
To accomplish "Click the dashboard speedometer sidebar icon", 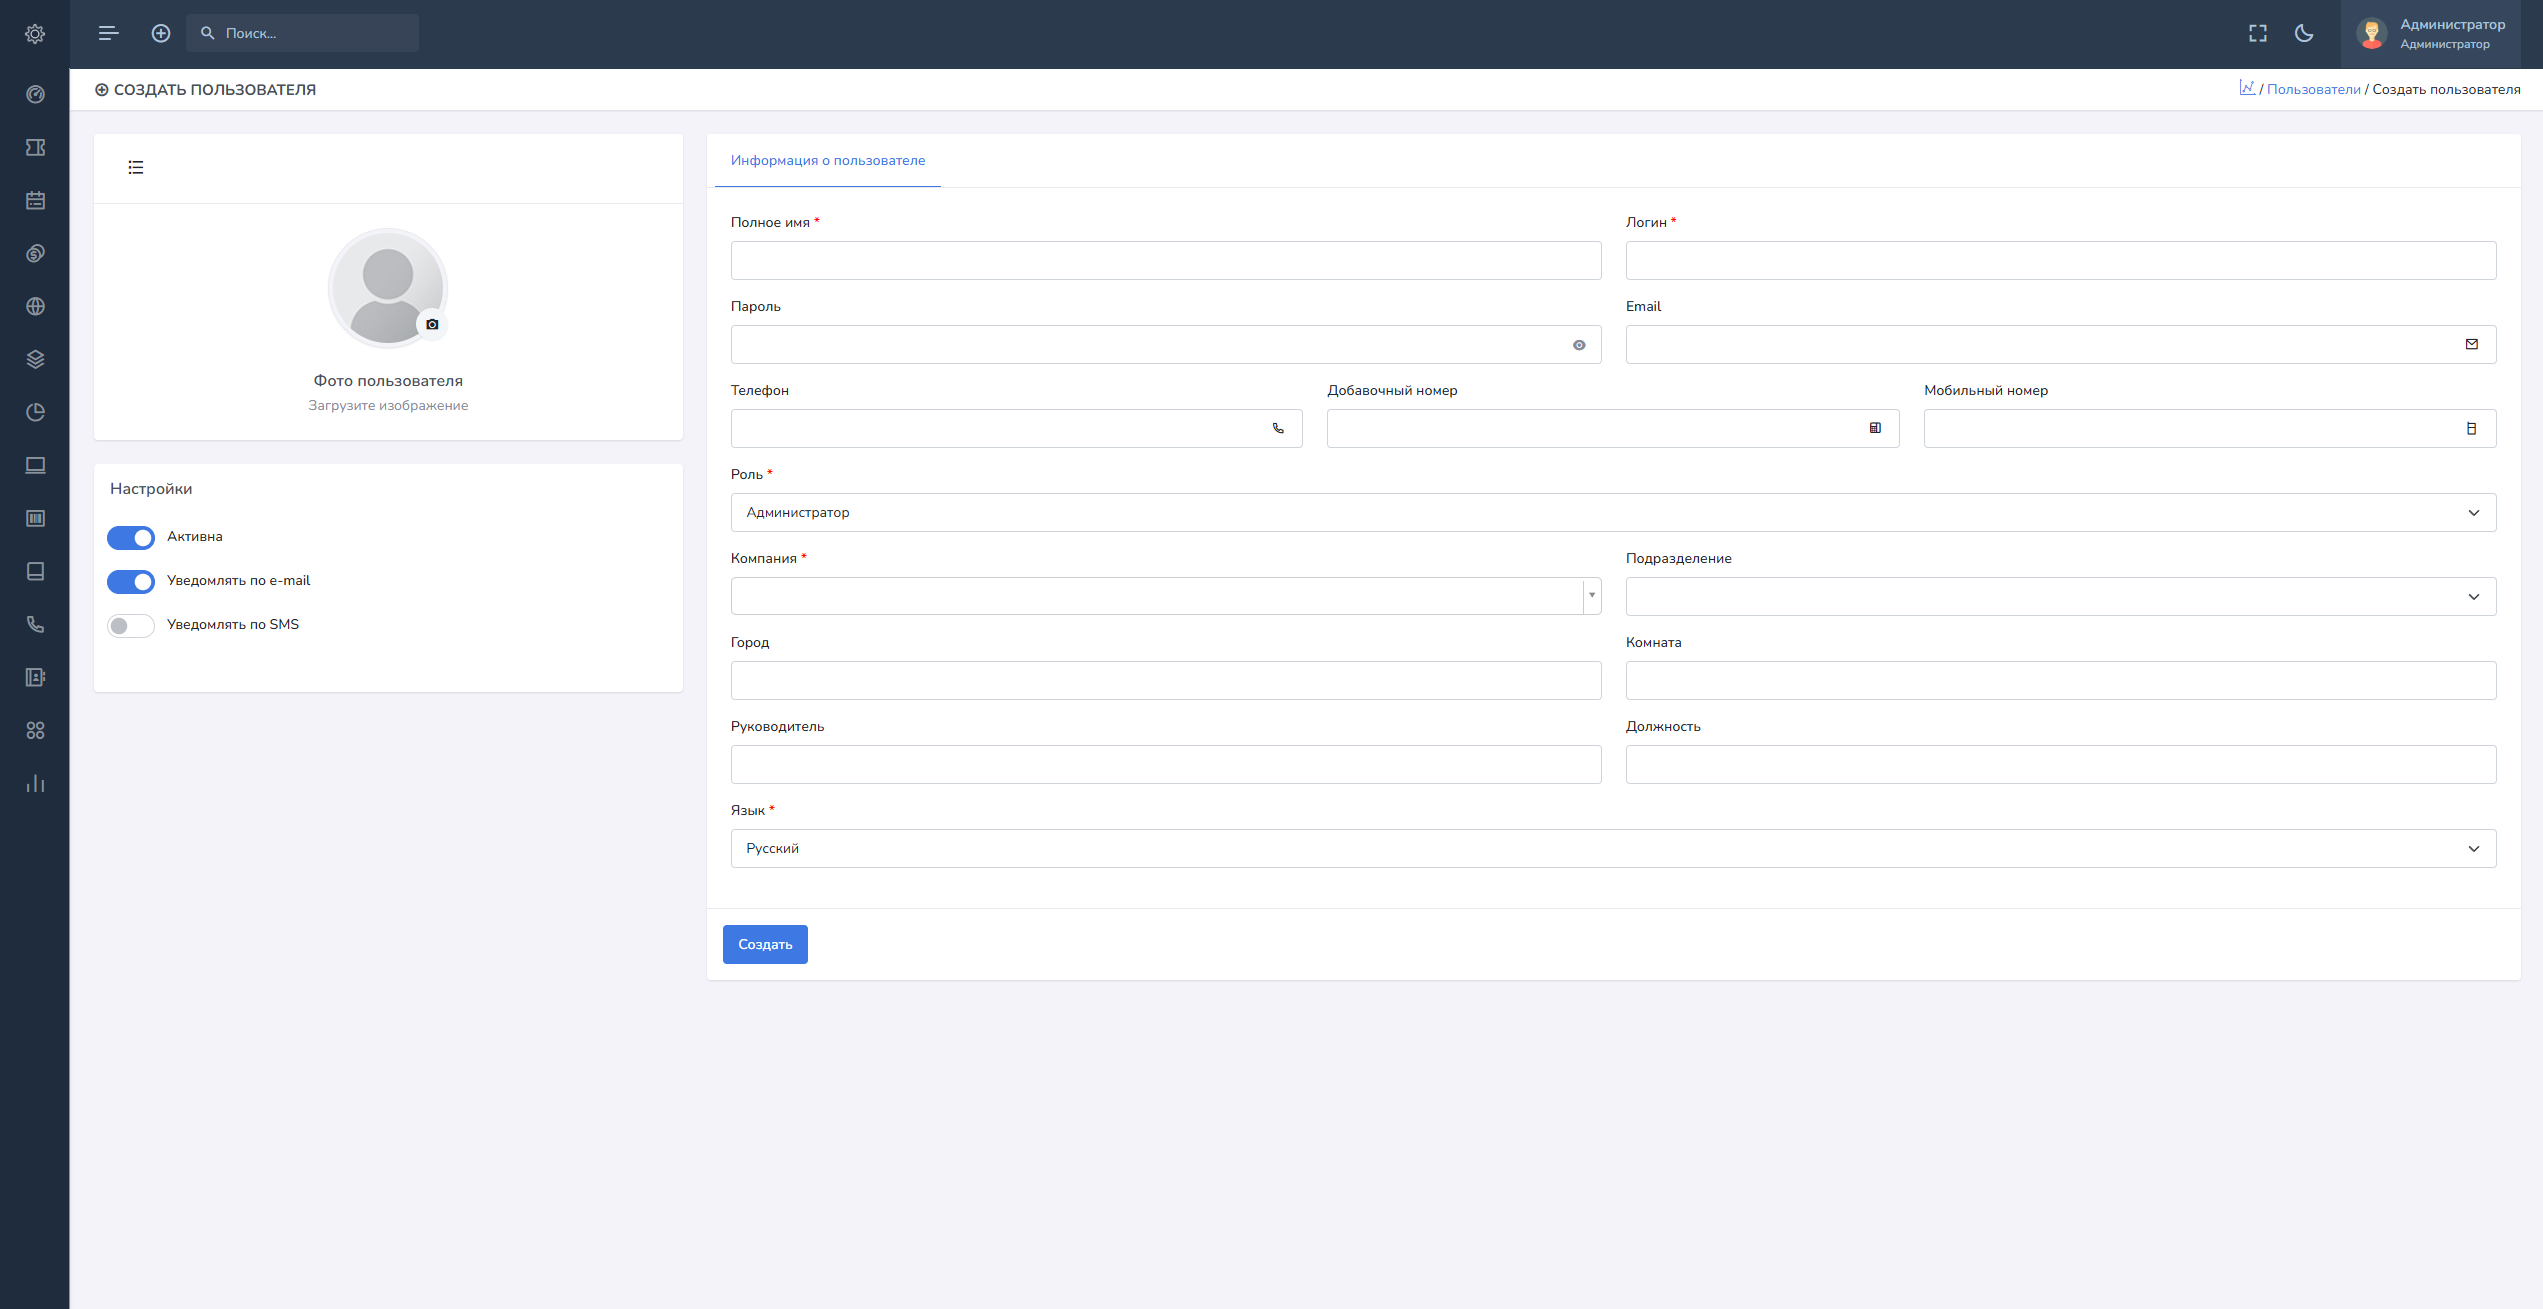I will 35,95.
